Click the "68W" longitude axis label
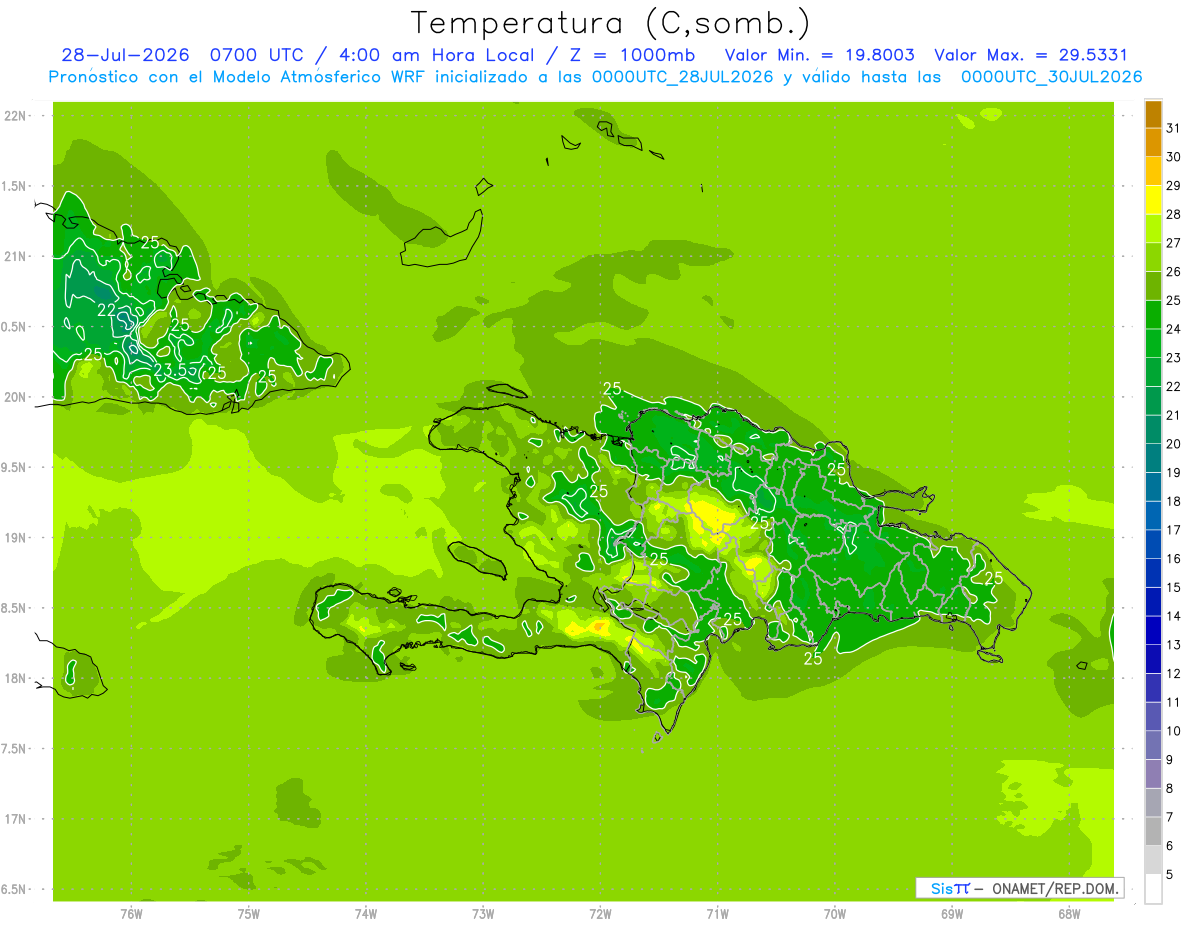1200x927 pixels. click(x=1068, y=913)
